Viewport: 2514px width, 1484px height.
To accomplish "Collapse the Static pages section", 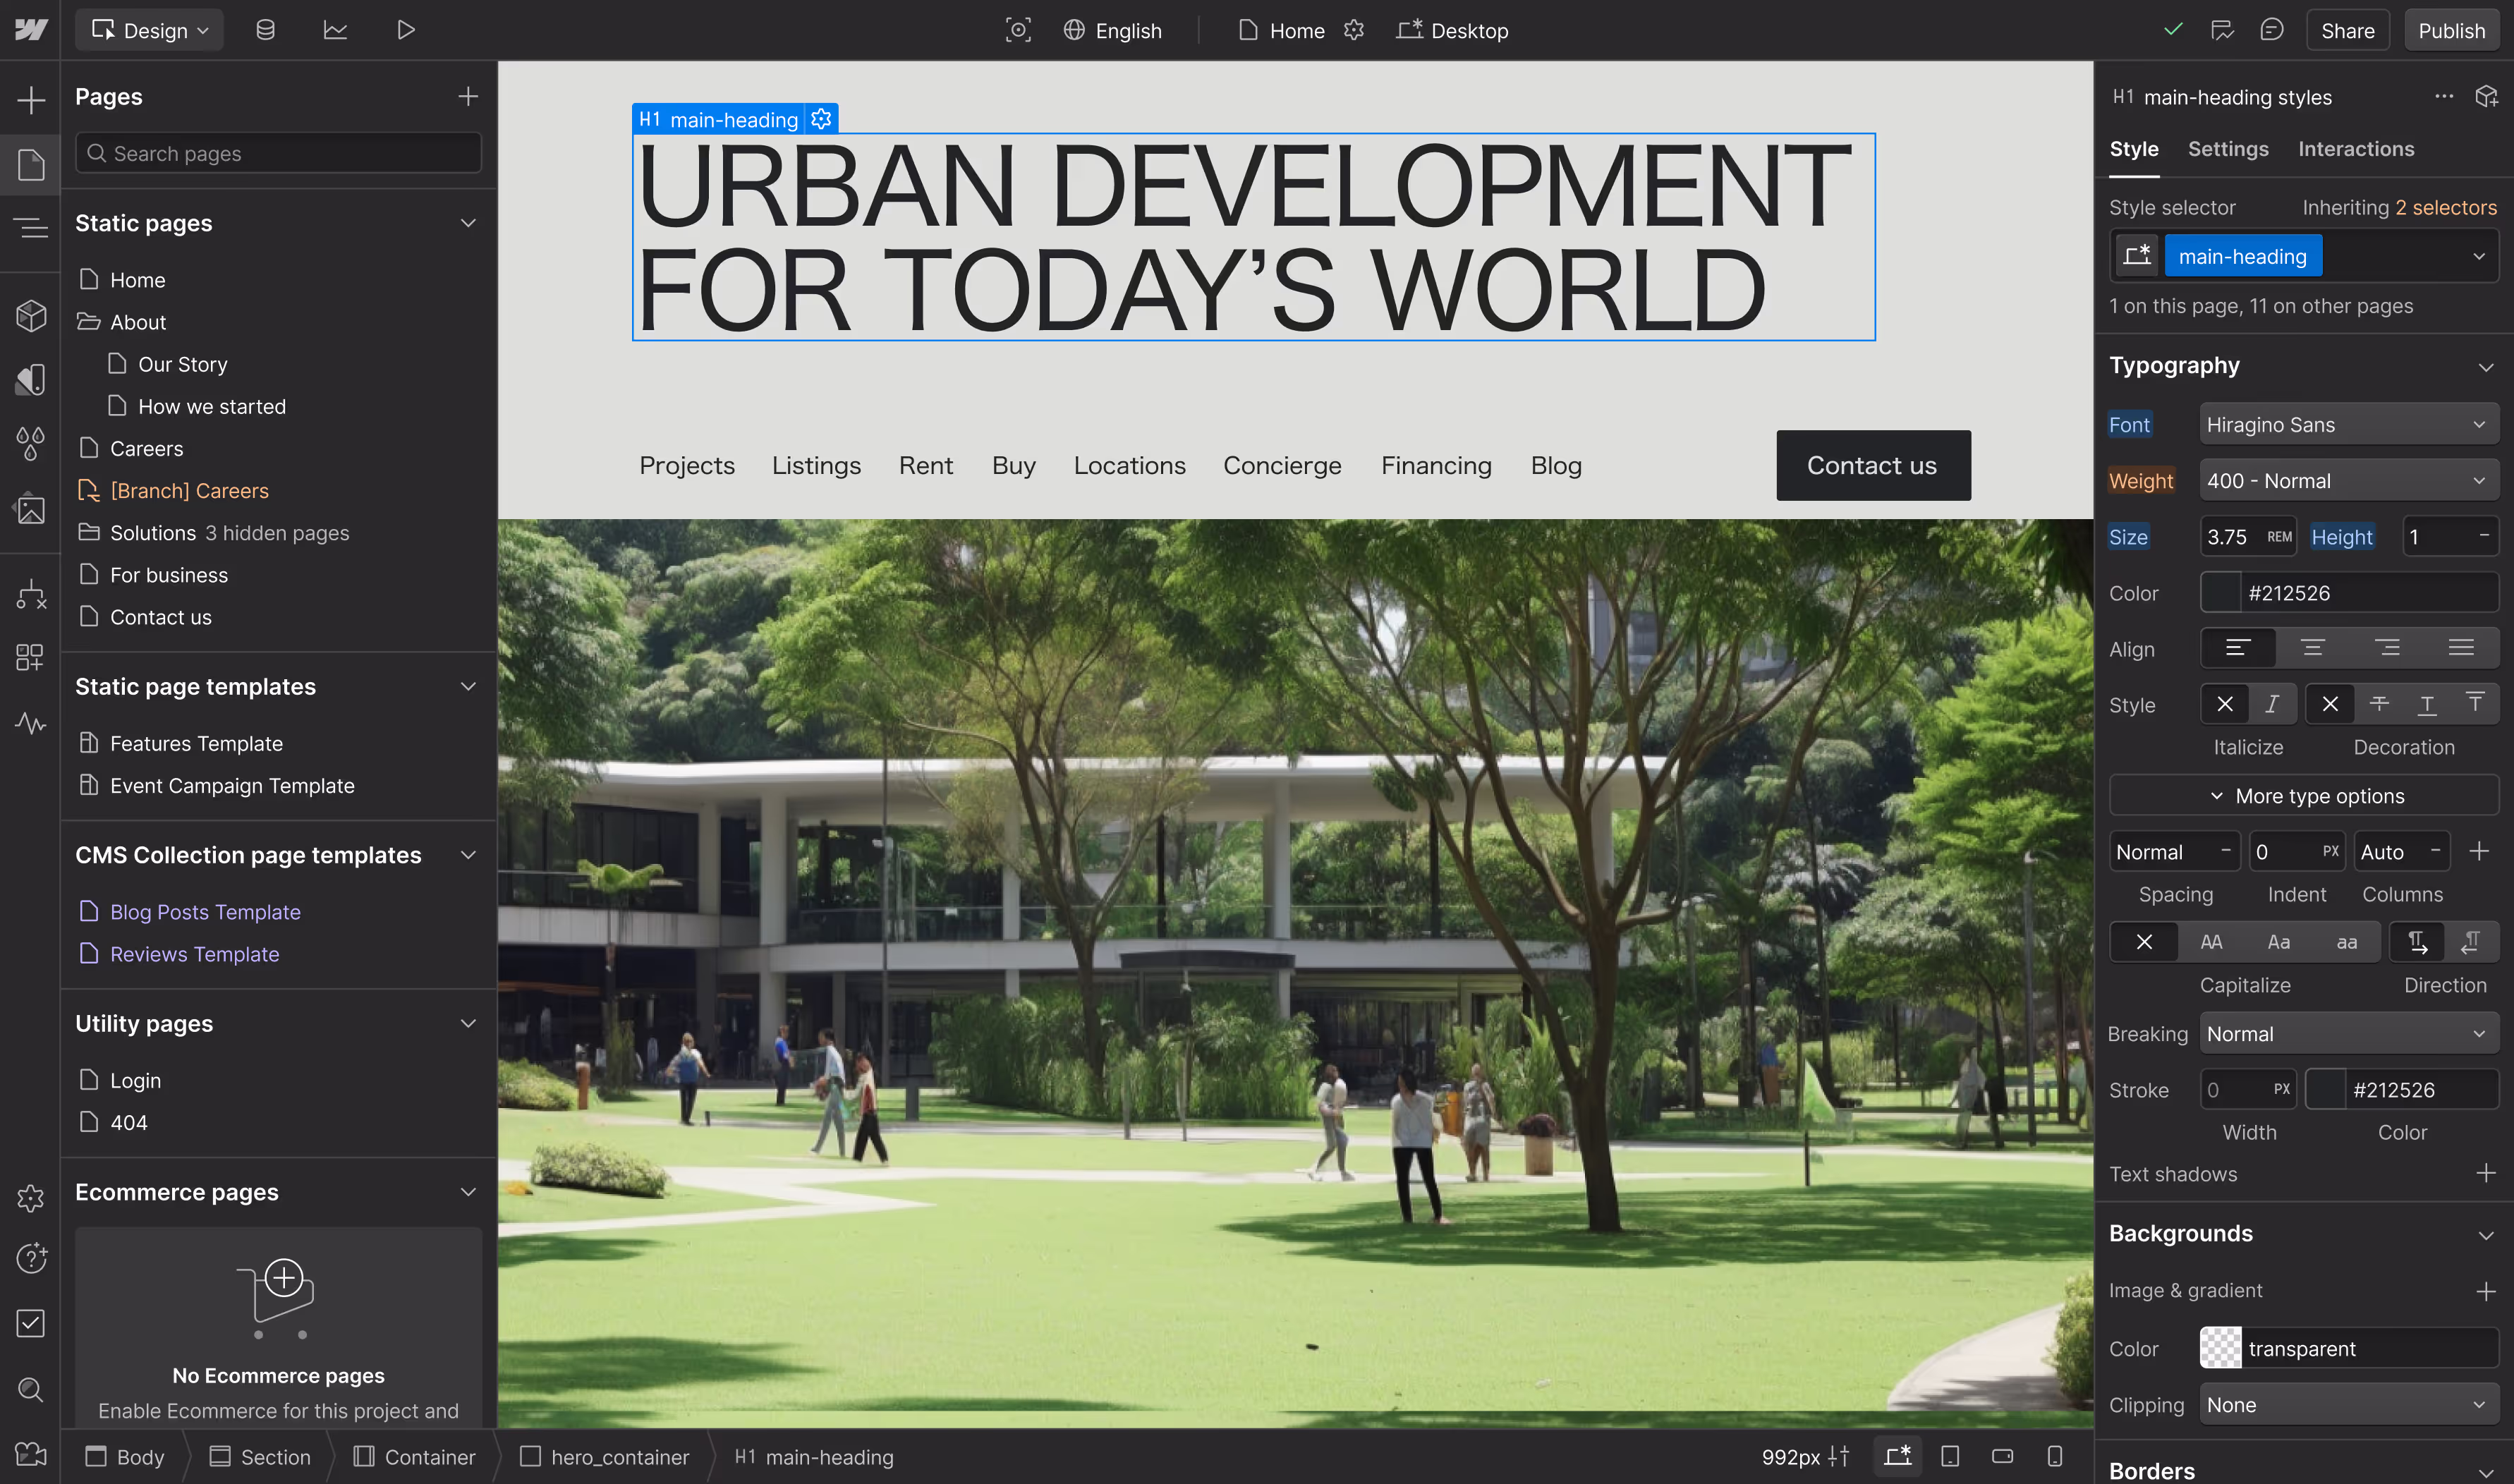I will [x=468, y=222].
